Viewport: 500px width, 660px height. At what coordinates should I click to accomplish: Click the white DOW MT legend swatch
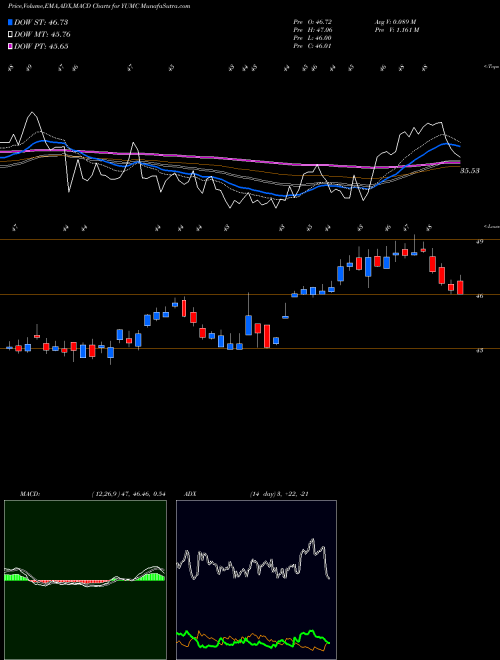[x=10, y=35]
